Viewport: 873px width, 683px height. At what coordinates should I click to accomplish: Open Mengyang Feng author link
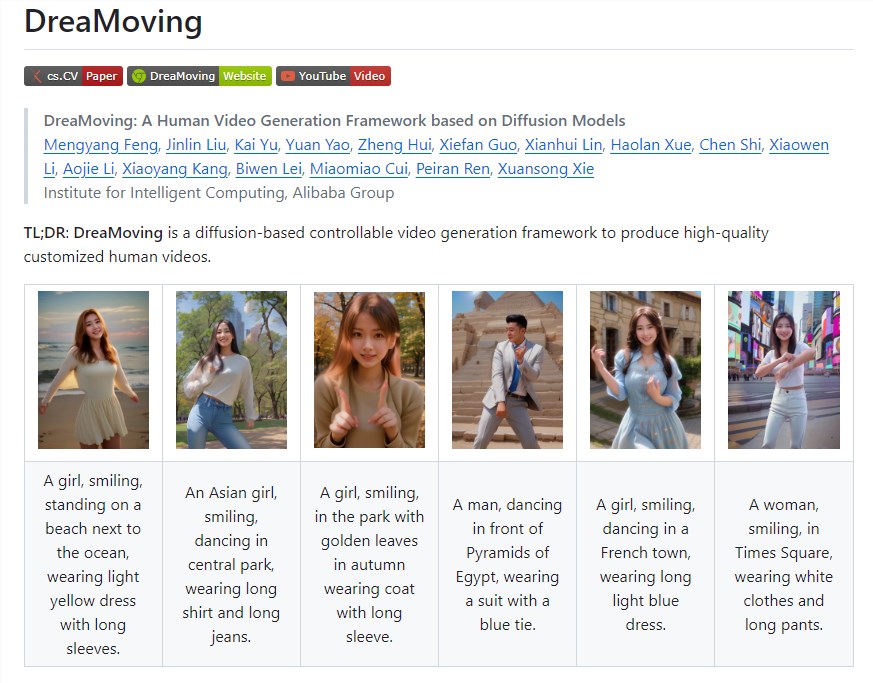(101, 145)
